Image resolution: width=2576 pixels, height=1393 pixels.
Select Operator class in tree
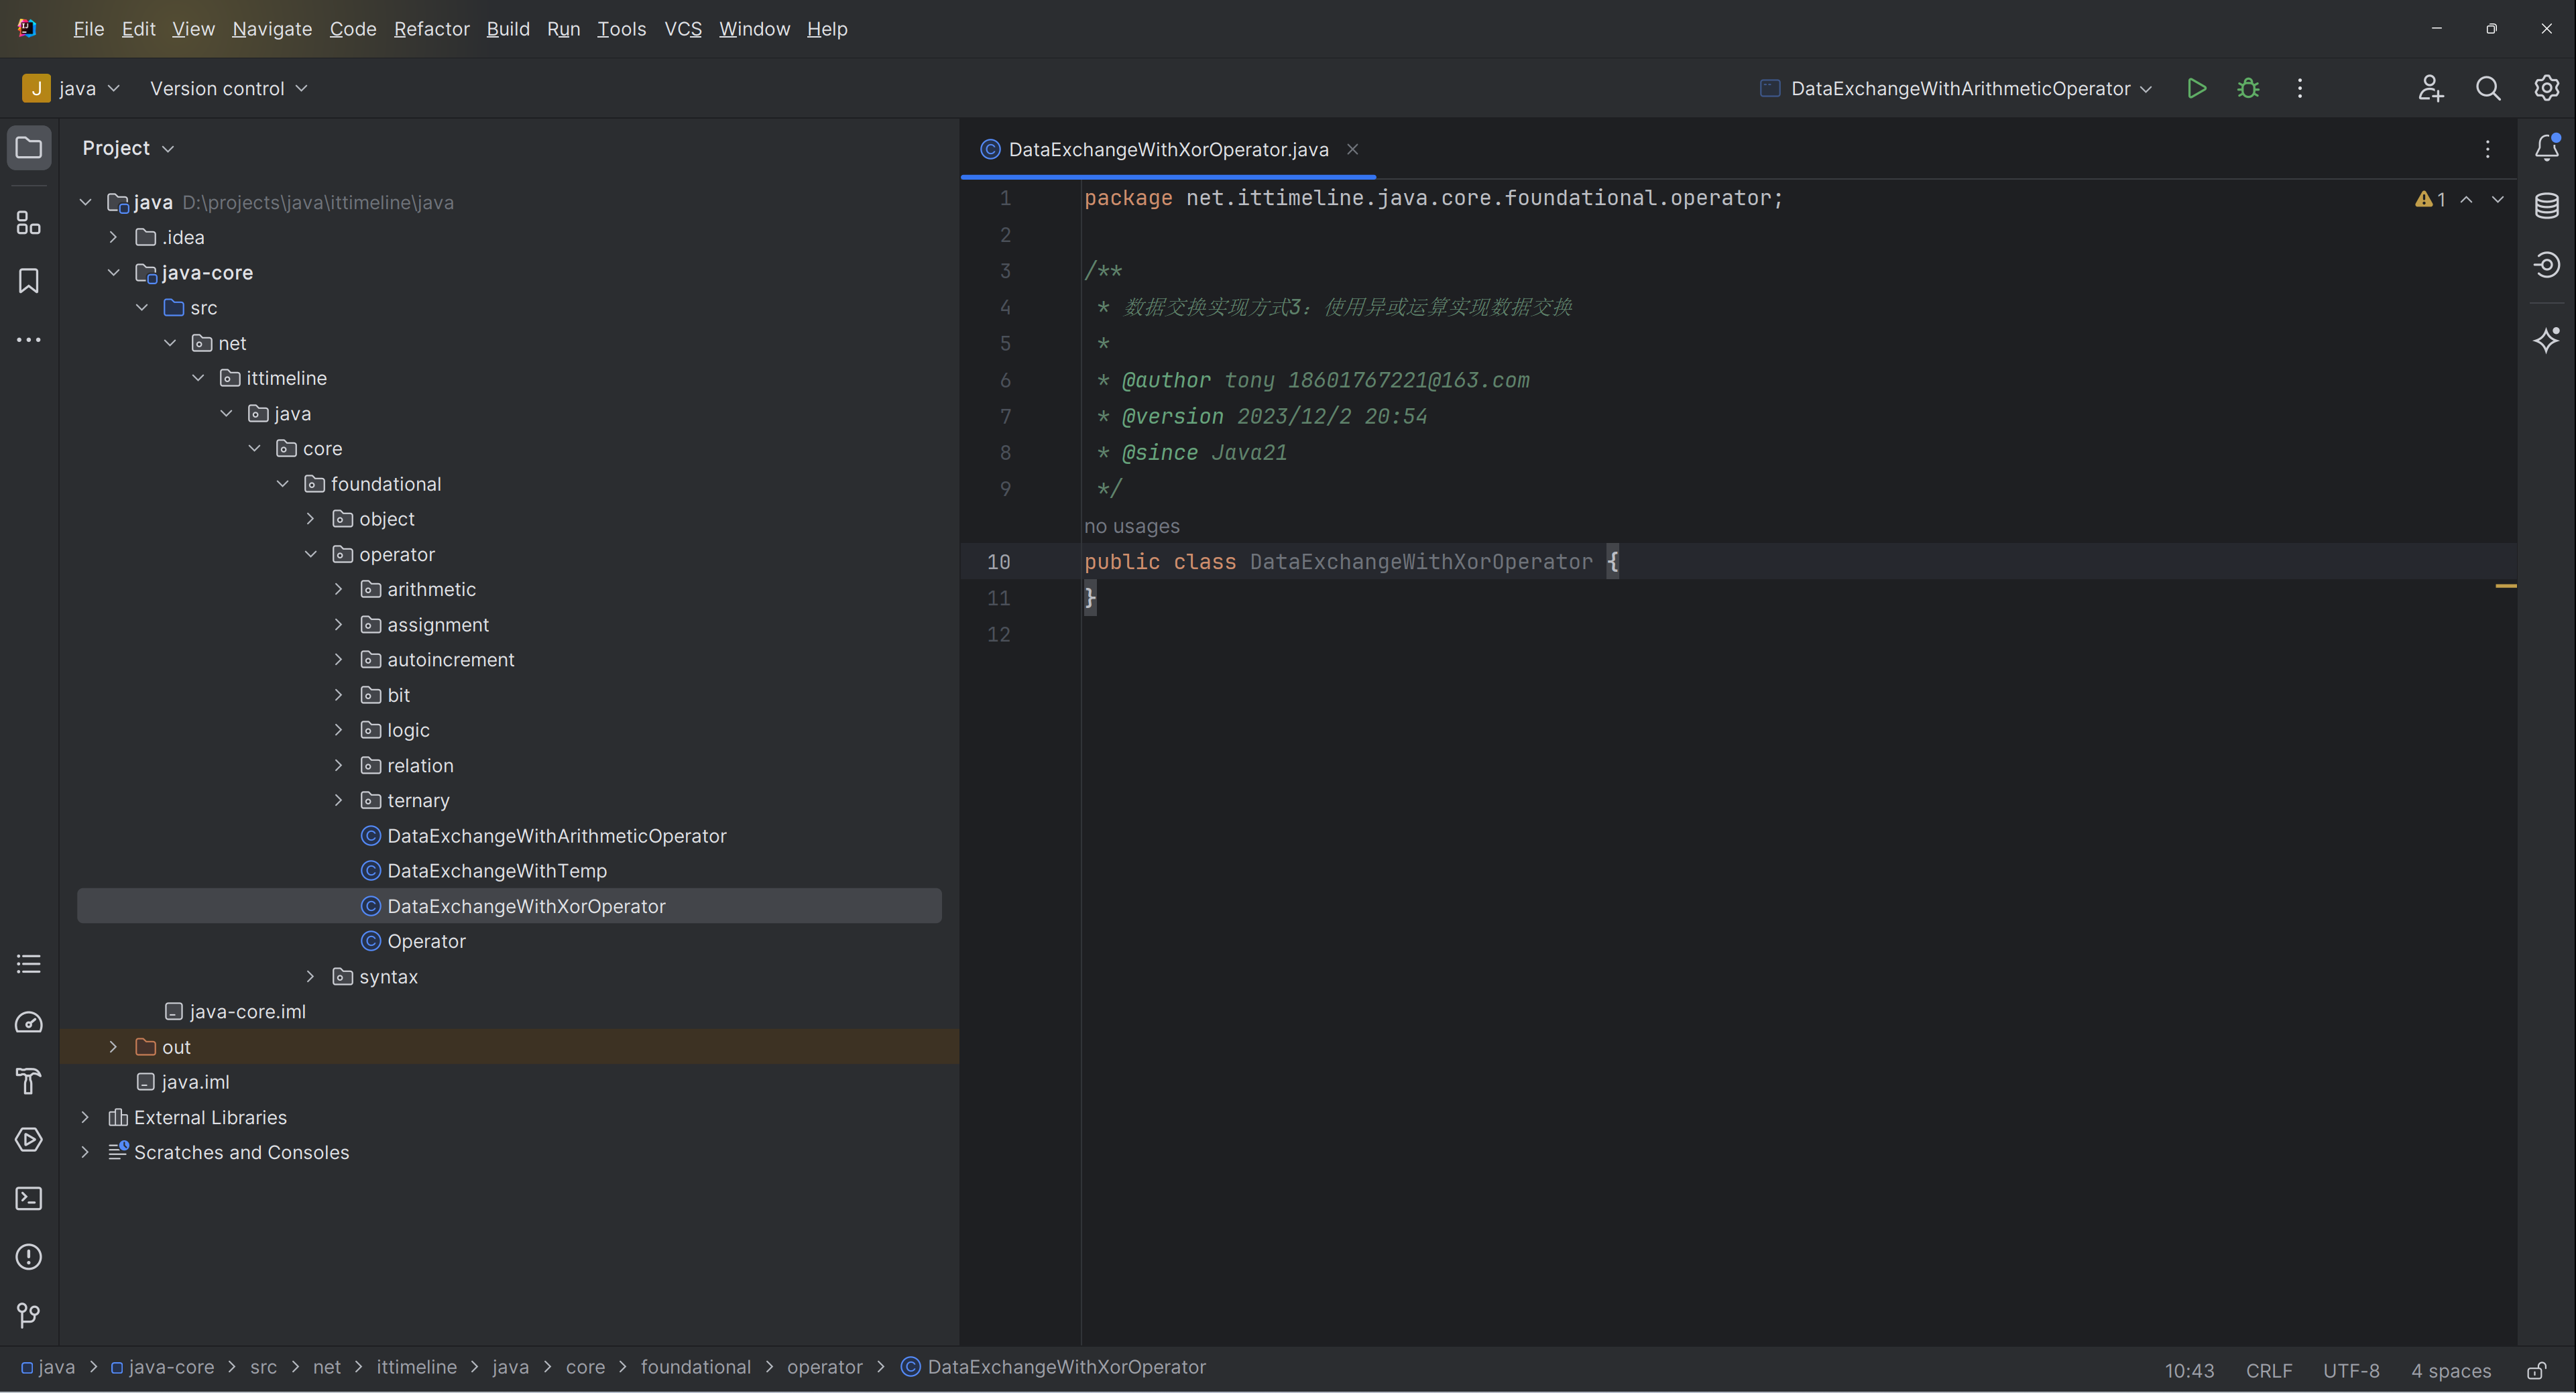tap(426, 941)
